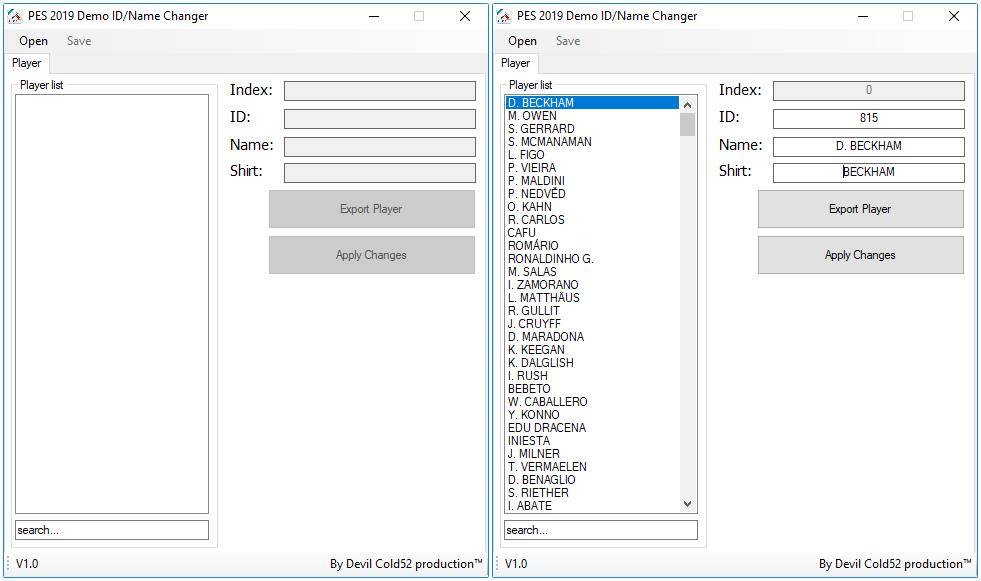
Task: Close the right window
Action: point(953,16)
